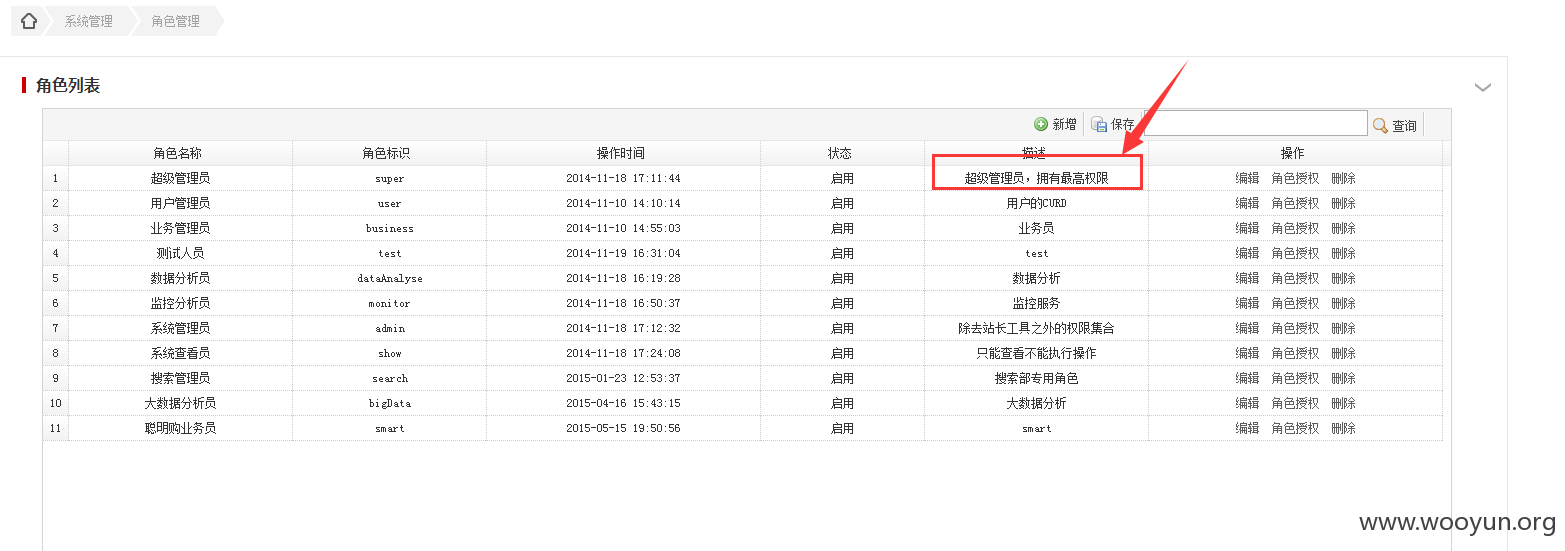Image resolution: width=1565 pixels, height=551 pixels.
Task: Sort by 角色名称 column header
Action: tap(178, 153)
